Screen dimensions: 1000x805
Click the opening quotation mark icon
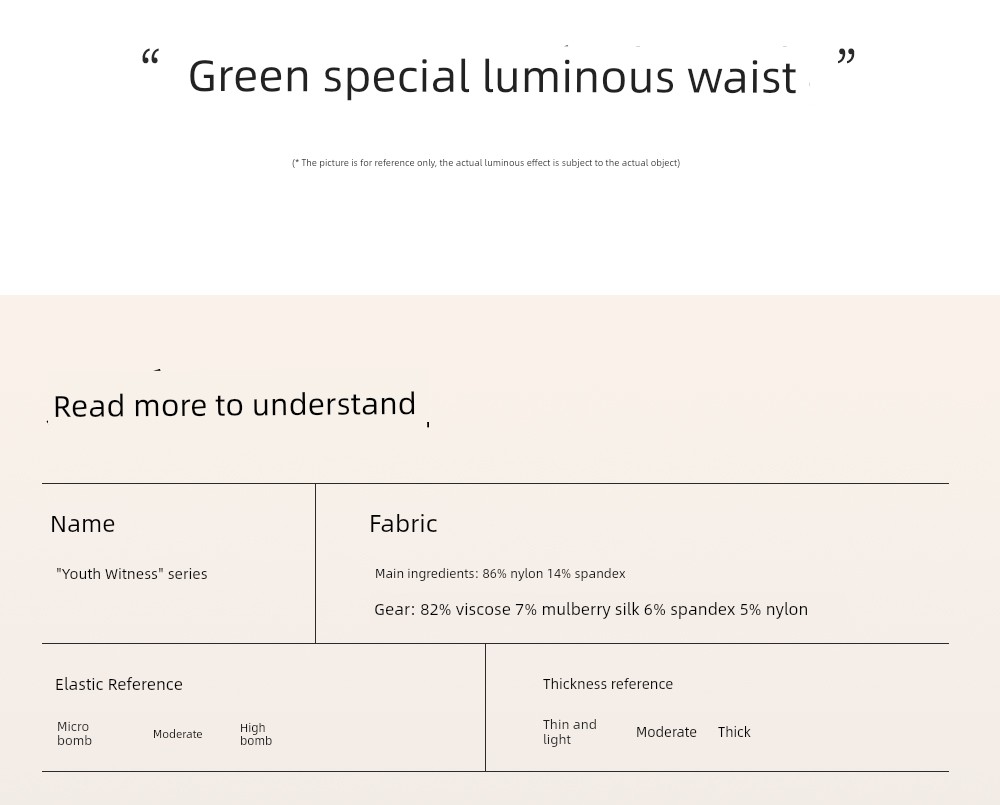click(x=150, y=57)
